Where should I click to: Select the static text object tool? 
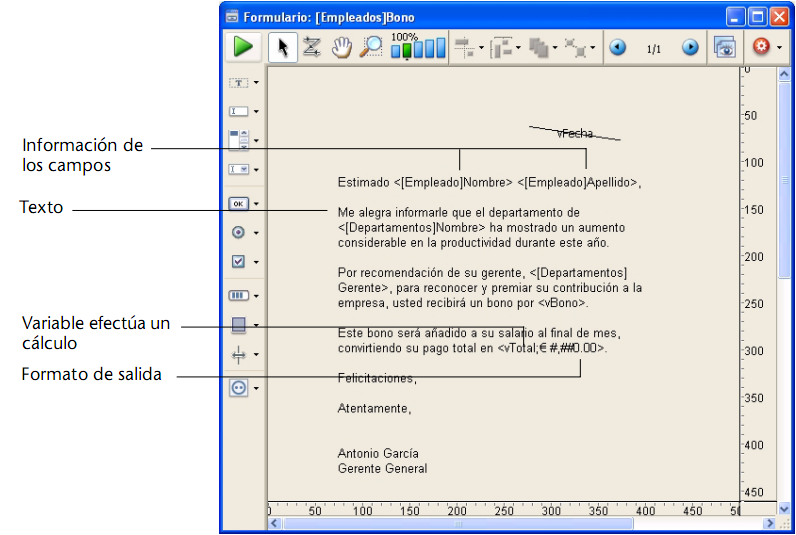pyautogui.click(x=239, y=82)
